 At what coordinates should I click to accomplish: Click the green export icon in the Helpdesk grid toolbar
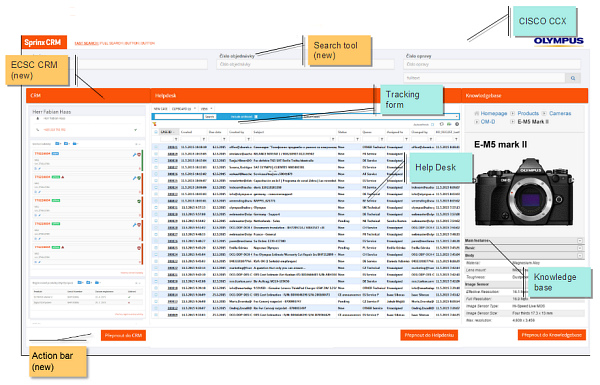click(449, 124)
